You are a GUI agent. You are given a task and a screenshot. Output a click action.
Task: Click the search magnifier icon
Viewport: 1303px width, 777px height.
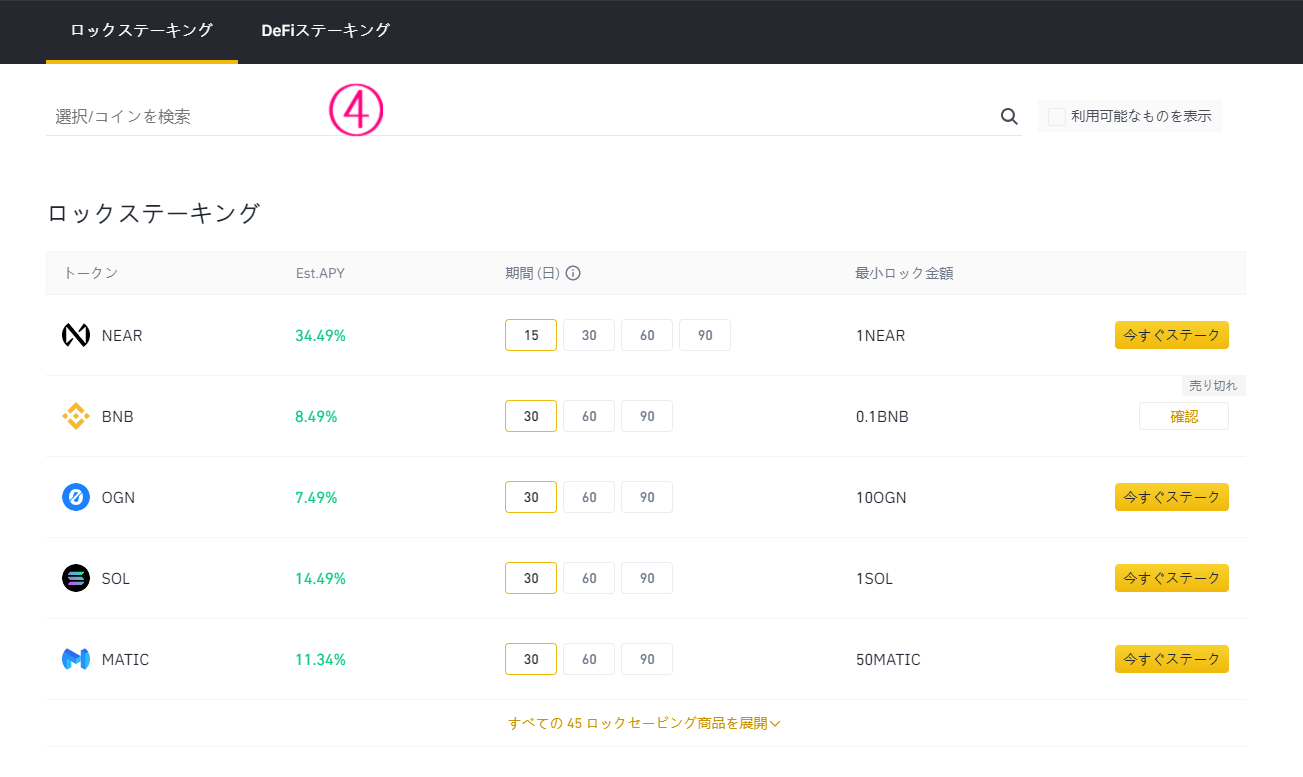pyautogui.click(x=1009, y=117)
